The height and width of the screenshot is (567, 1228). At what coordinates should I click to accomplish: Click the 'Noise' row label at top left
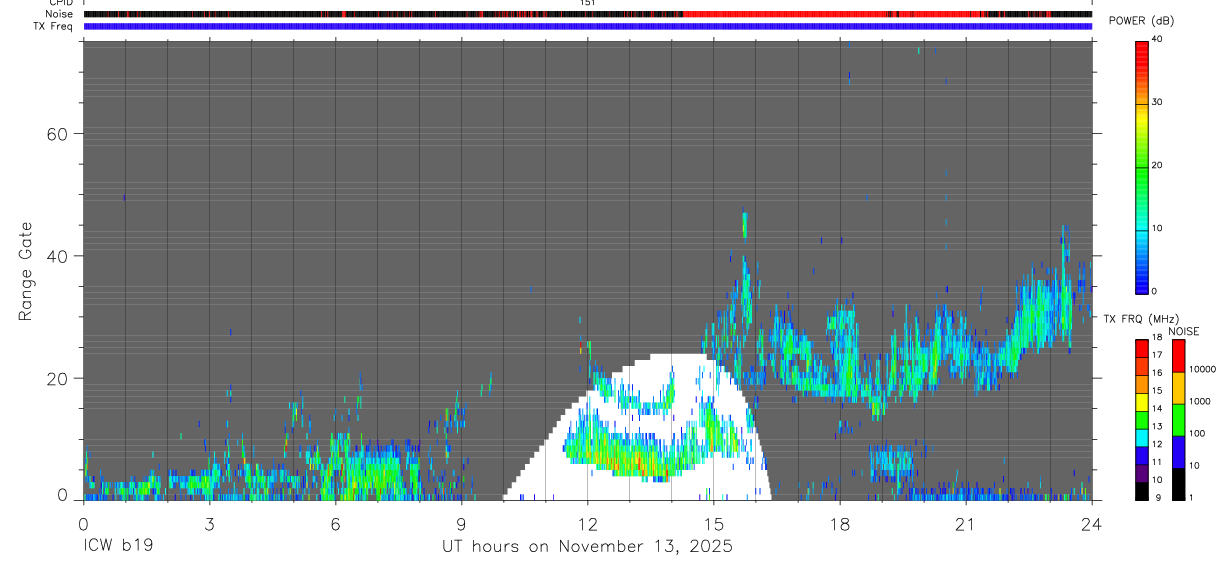pos(59,14)
